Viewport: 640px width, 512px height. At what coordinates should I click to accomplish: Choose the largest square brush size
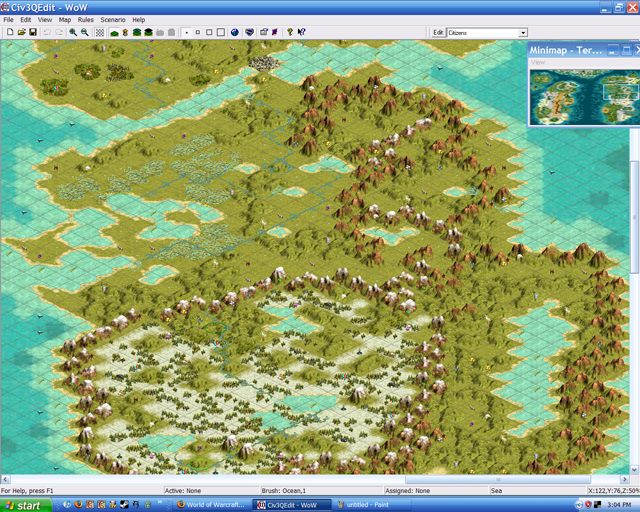(221, 32)
